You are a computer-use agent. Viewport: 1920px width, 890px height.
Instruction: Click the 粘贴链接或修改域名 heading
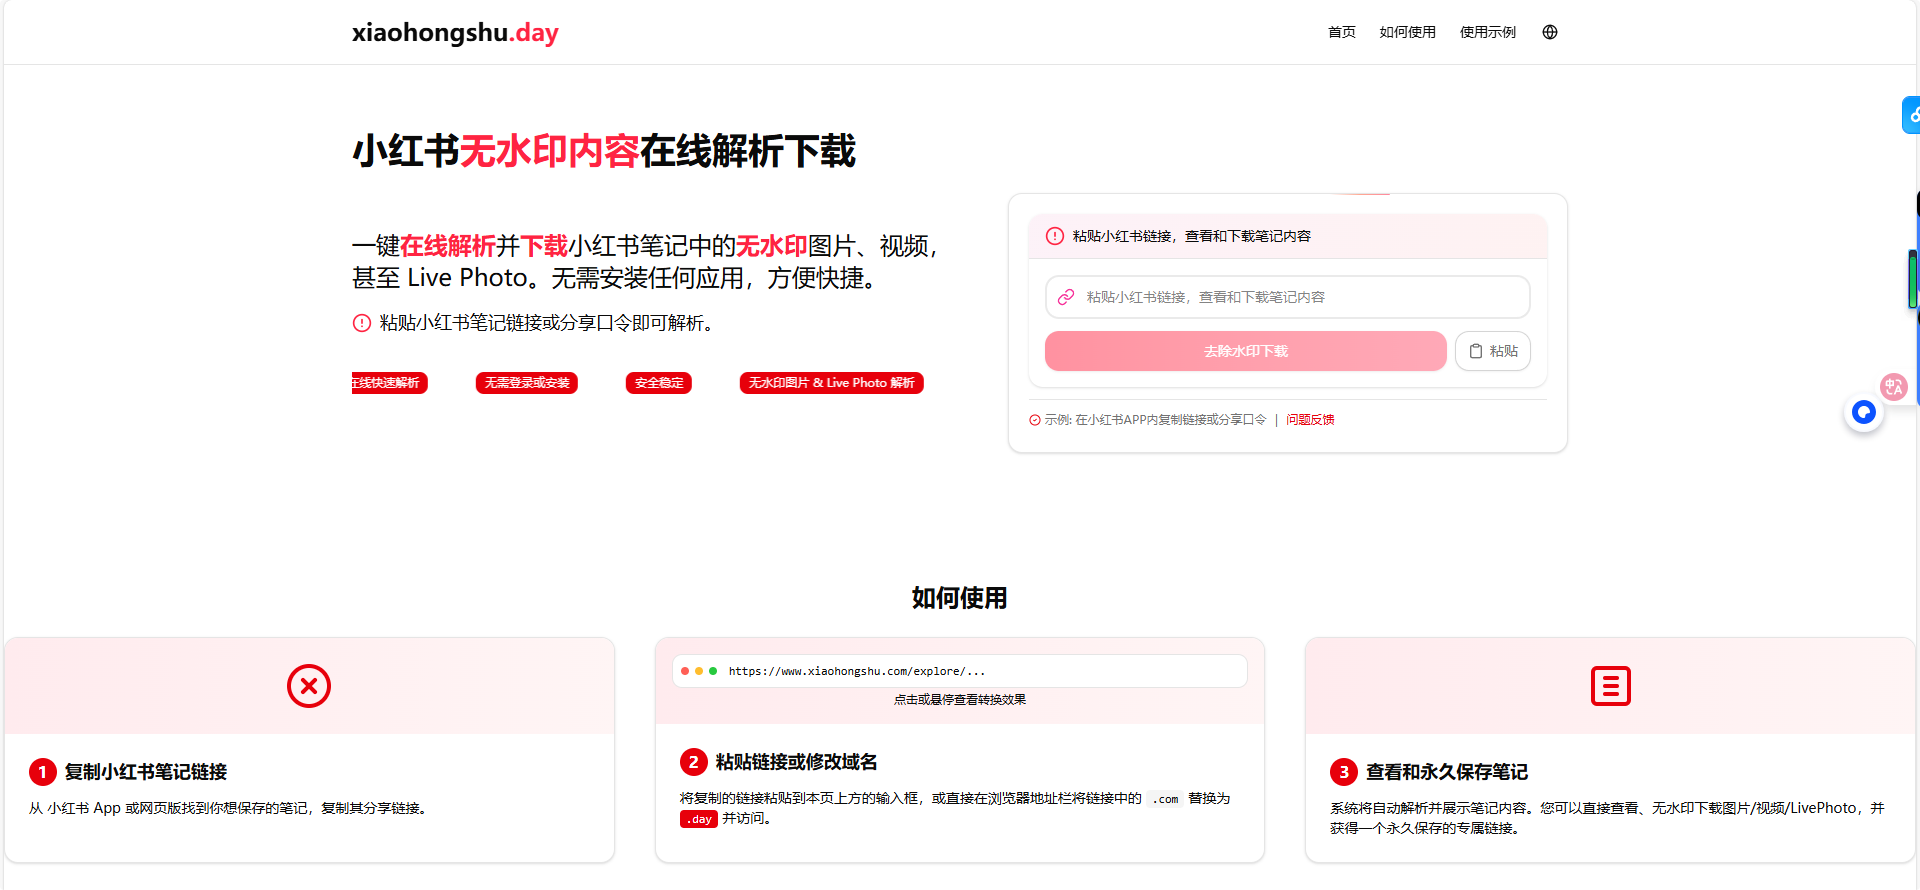[797, 762]
